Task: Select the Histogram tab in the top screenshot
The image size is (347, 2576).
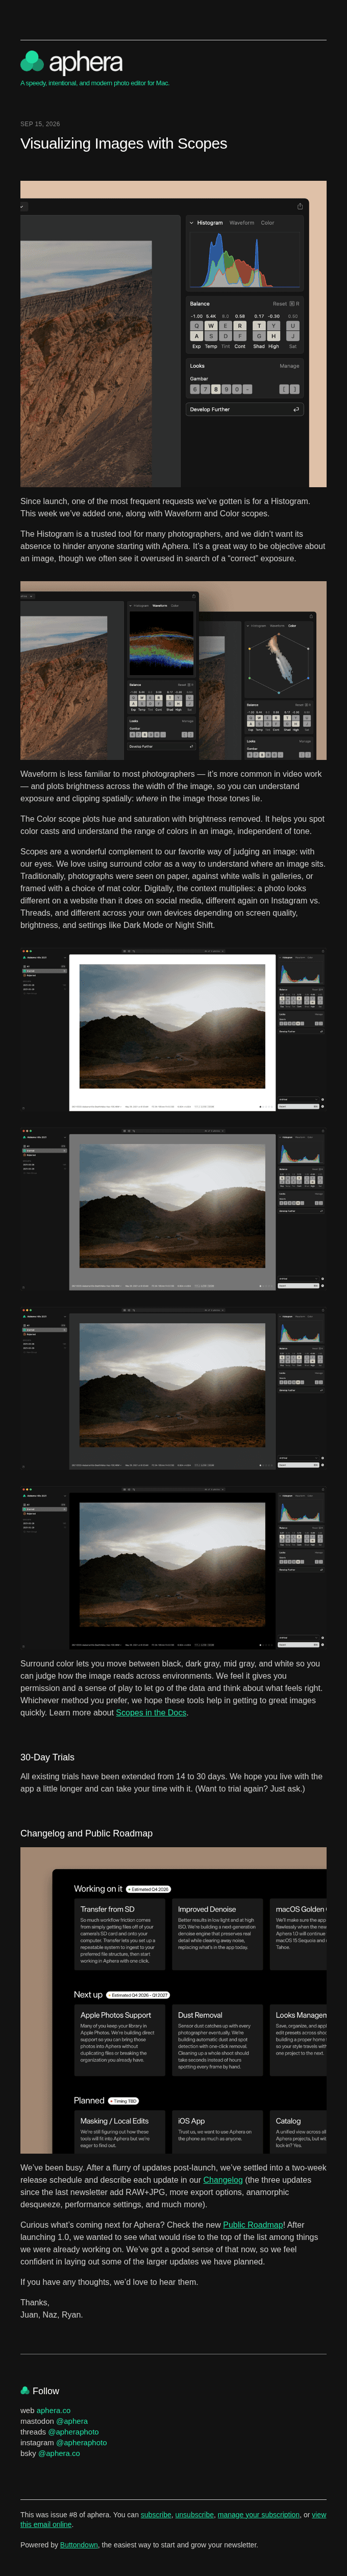Action: [210, 223]
